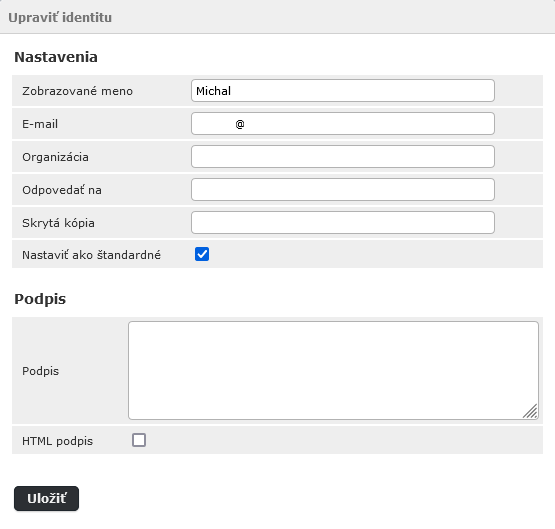Screen dimensions: 555x529
Task: Click the Skrytá kópia input box
Action: [343, 223]
